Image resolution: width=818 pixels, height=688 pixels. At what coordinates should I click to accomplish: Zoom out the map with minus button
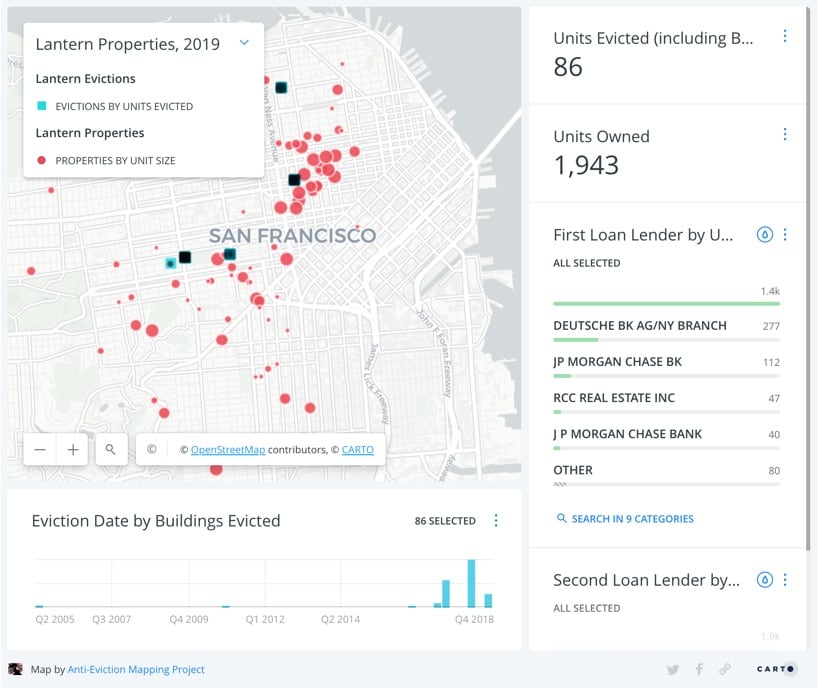40,450
